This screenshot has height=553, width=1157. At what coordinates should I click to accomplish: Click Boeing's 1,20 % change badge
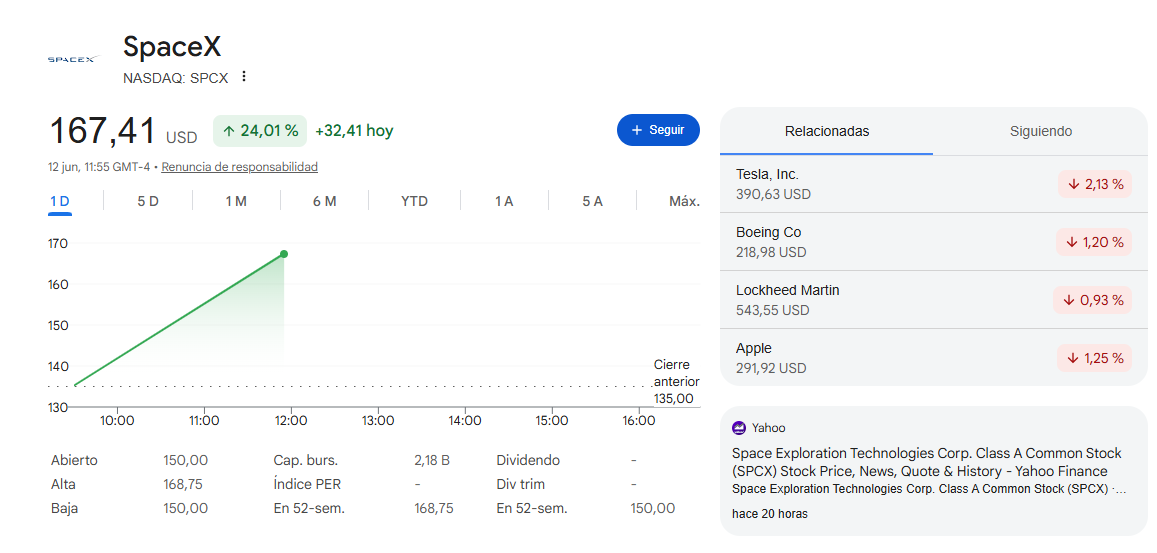(1094, 242)
